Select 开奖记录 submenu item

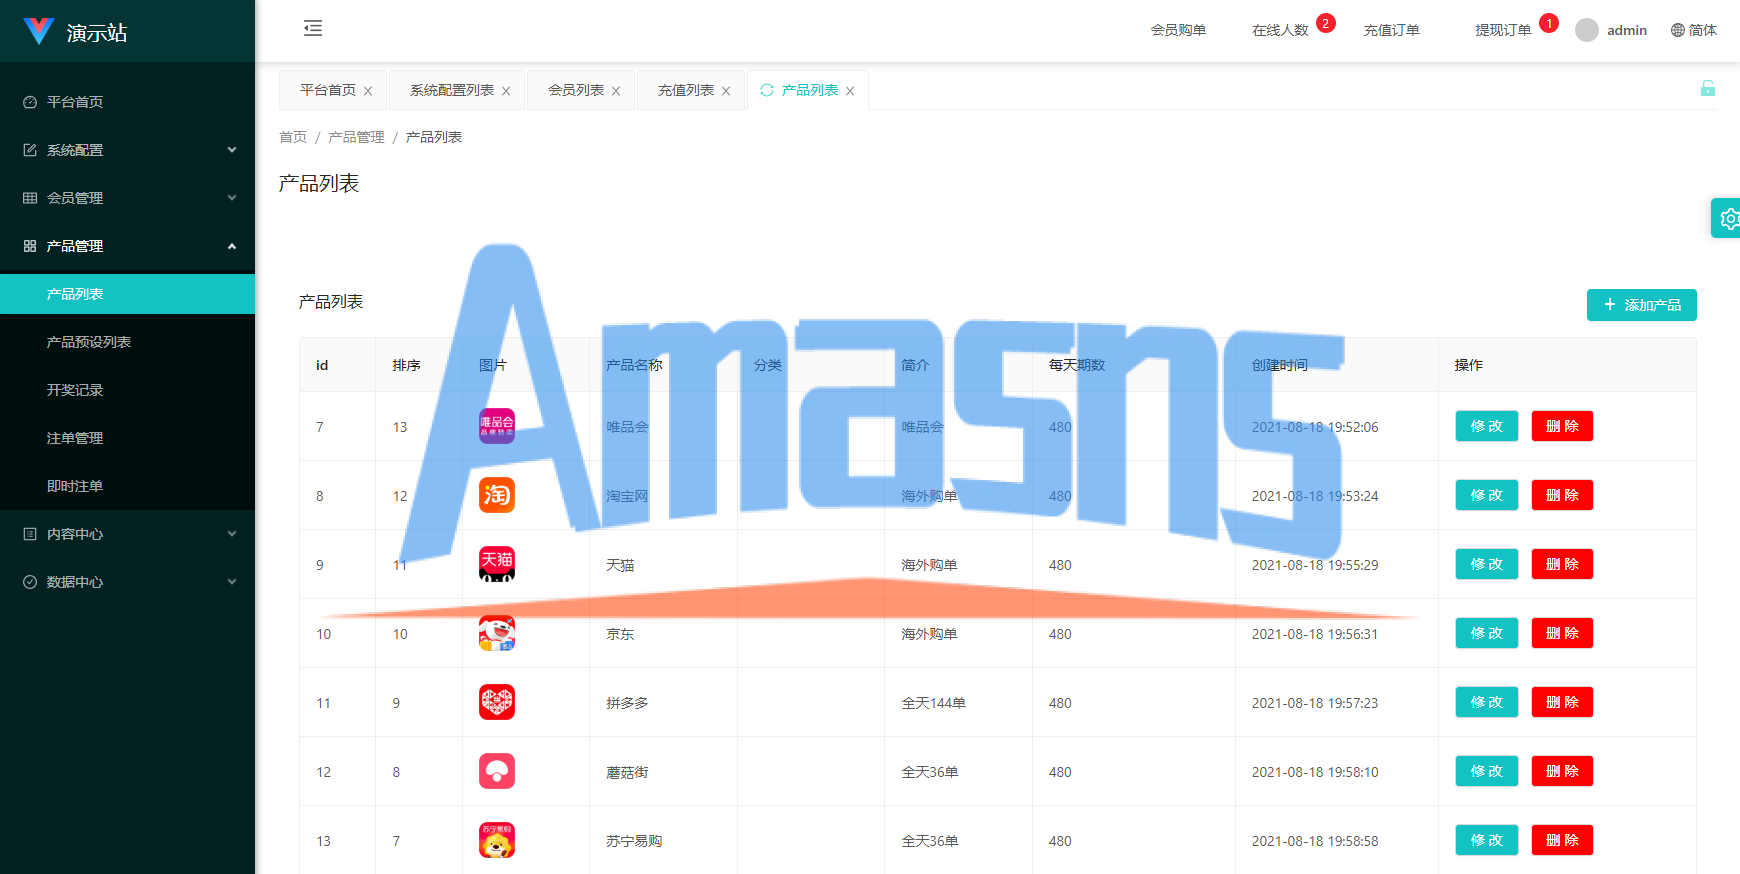click(x=128, y=390)
